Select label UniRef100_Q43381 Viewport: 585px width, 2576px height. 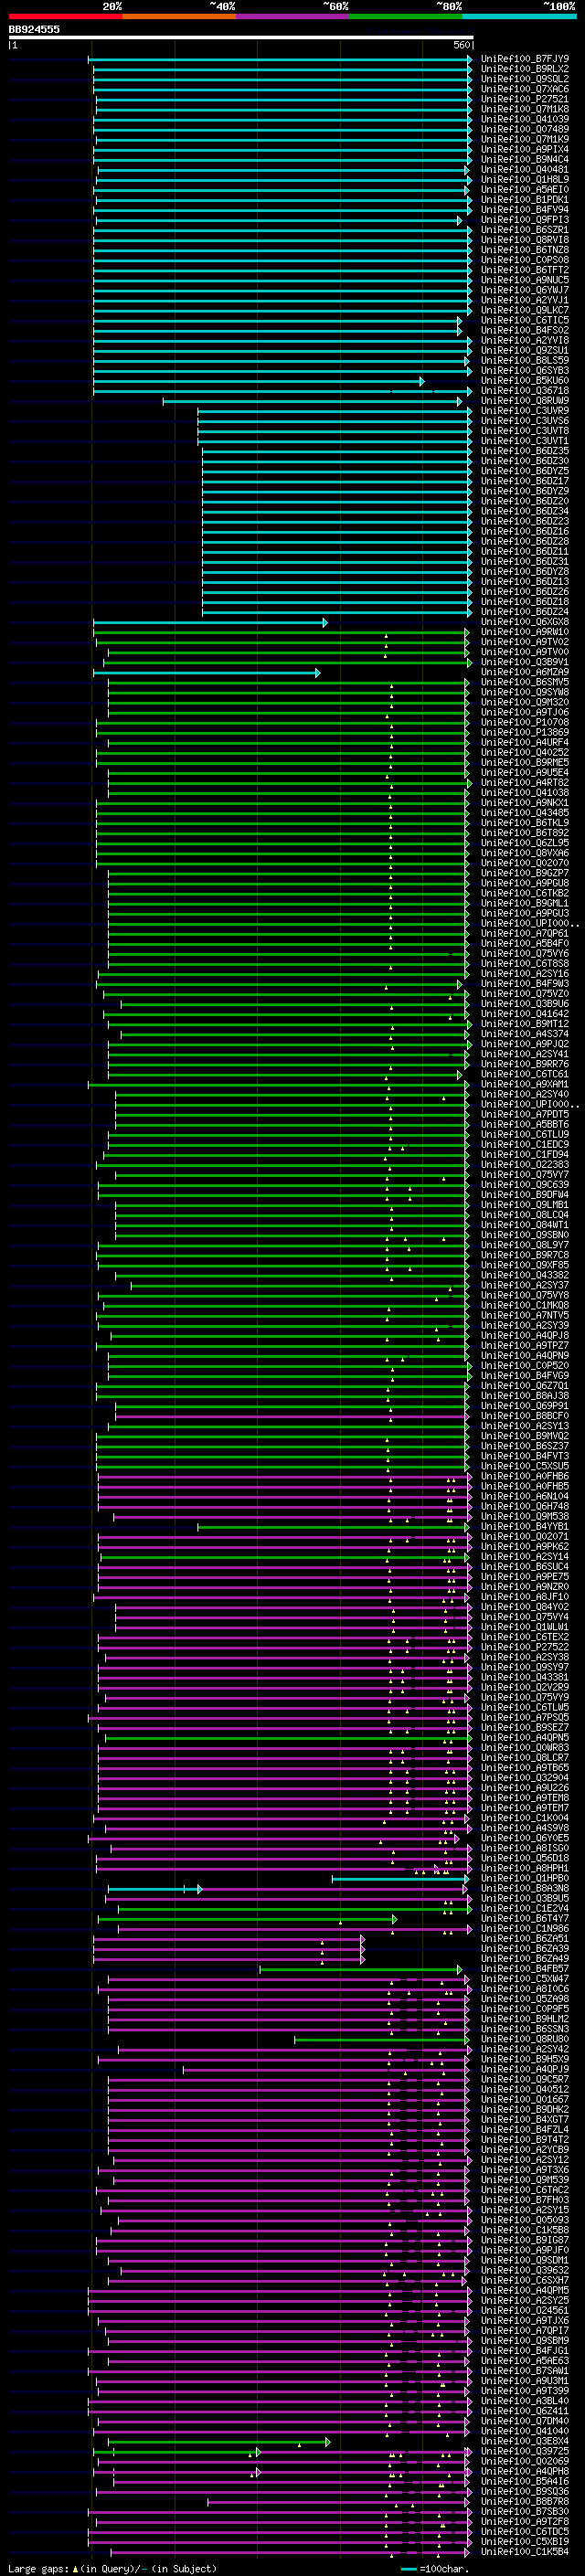coord(525,1677)
